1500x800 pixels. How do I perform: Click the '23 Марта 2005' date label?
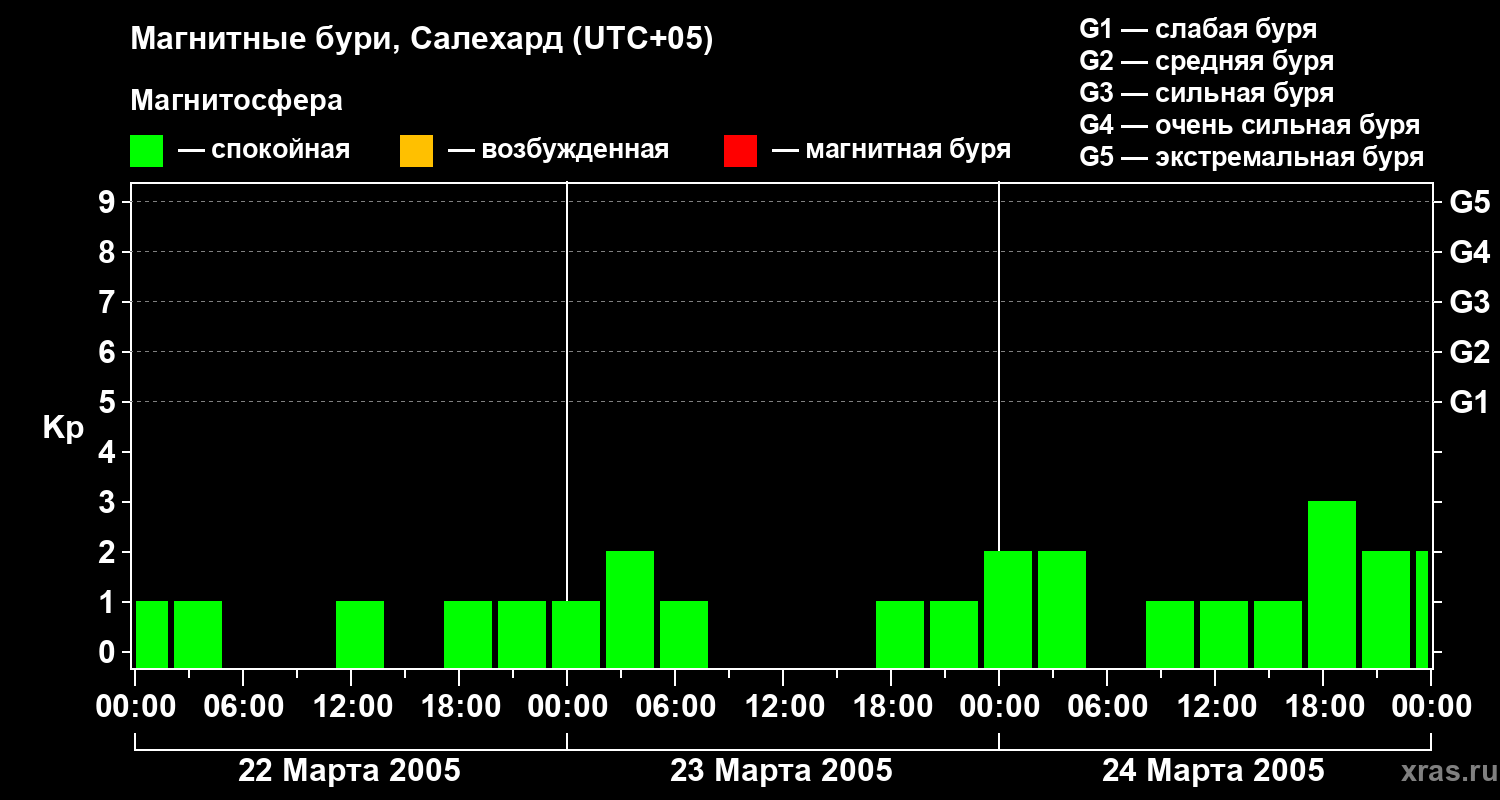tap(781, 770)
